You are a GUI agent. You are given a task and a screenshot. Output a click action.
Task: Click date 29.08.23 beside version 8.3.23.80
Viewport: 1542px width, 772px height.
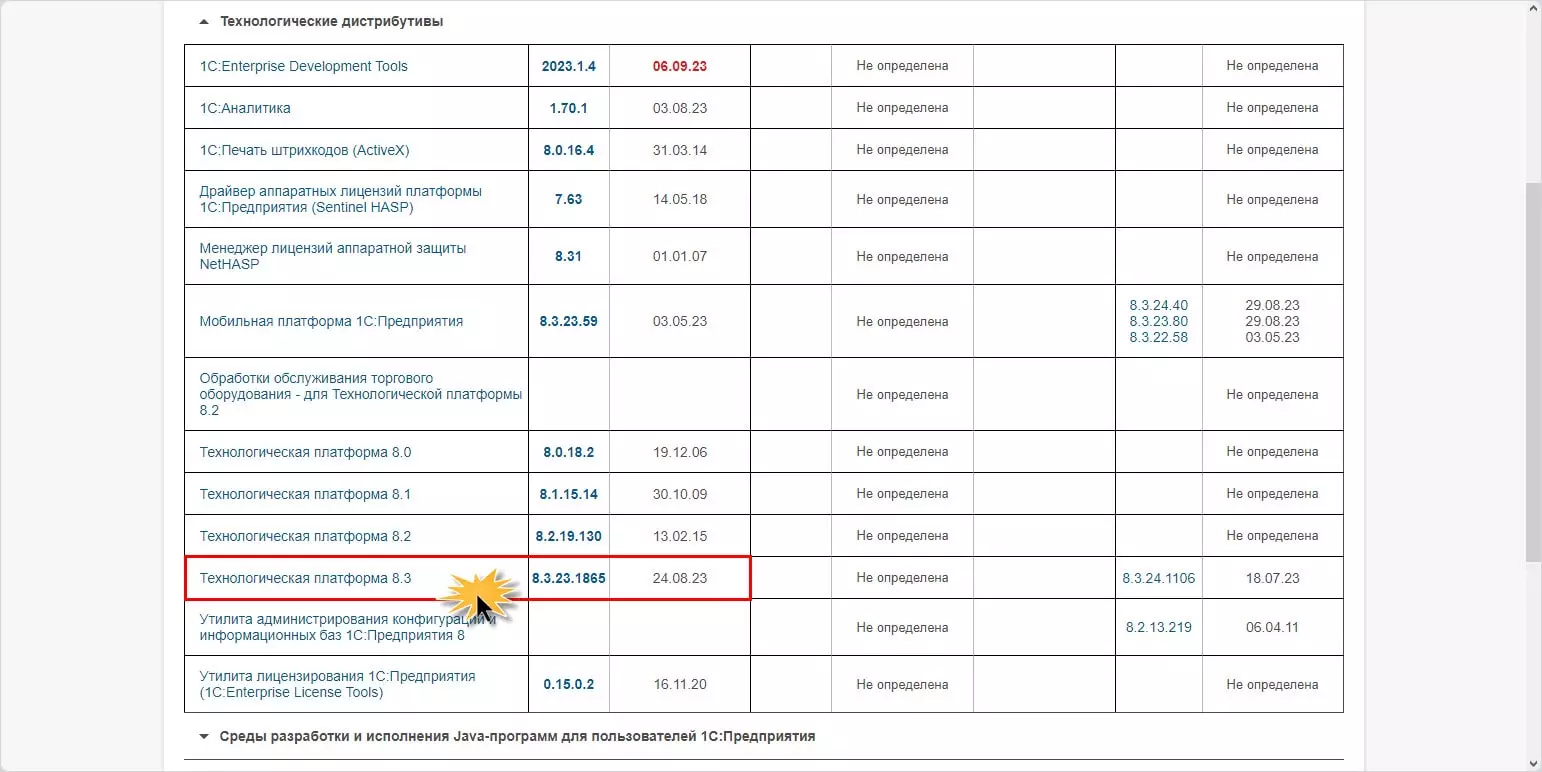(x=1273, y=321)
